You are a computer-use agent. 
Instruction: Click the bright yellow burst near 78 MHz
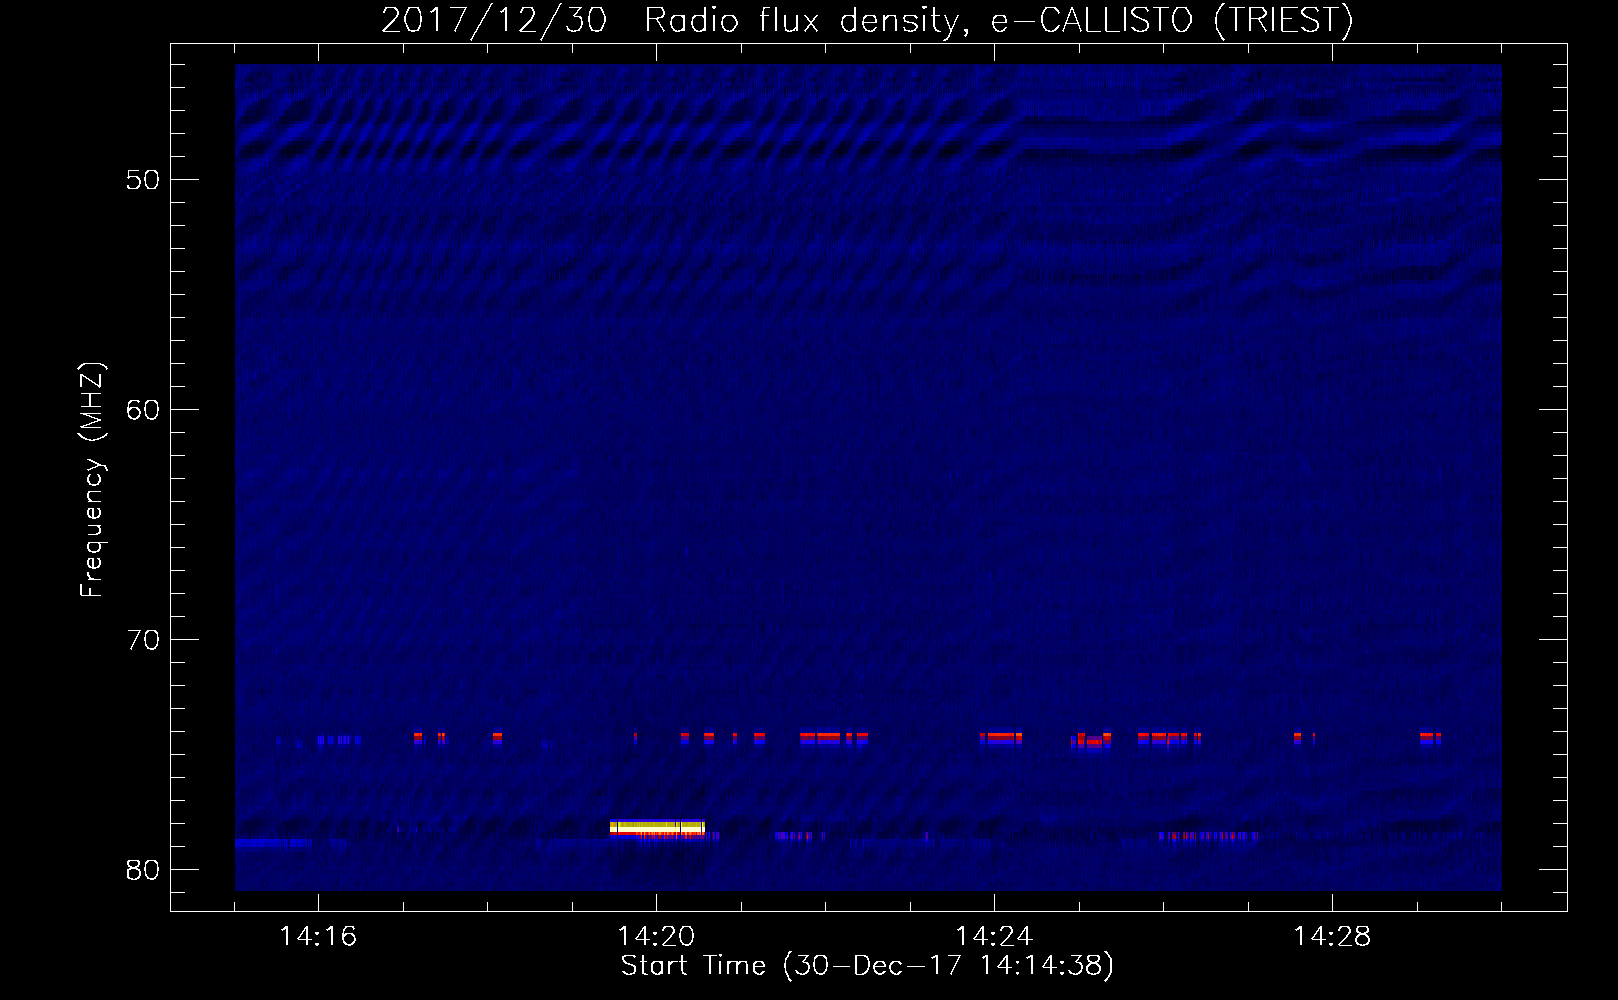click(657, 827)
